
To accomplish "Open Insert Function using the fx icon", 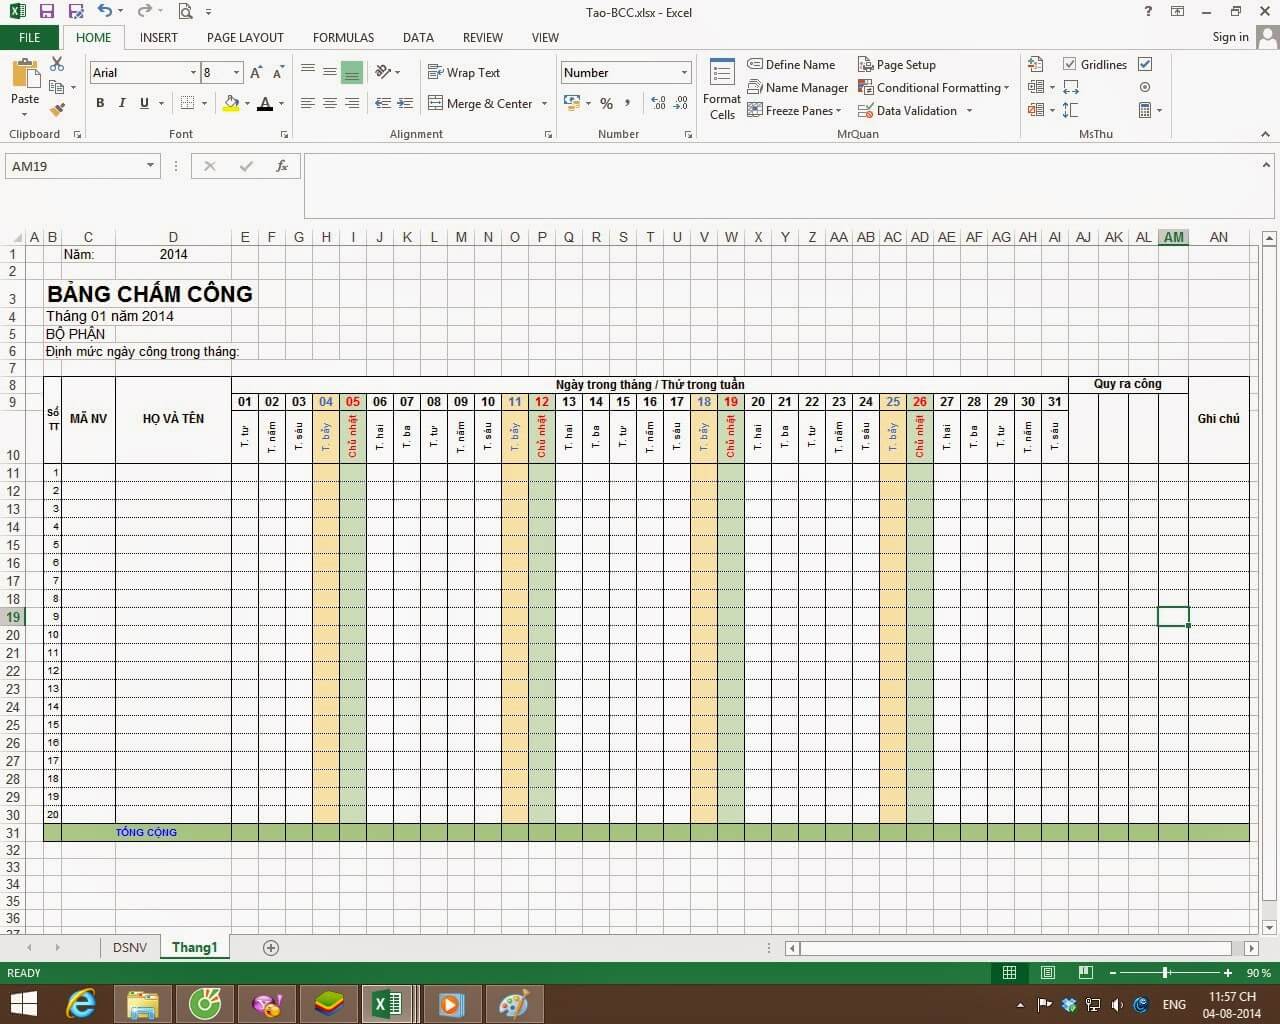I will pyautogui.click(x=282, y=165).
